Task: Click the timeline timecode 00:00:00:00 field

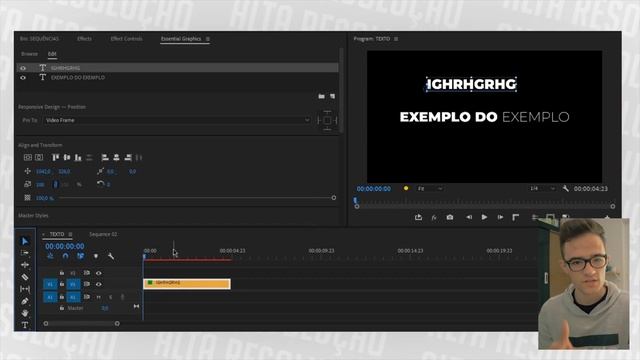Action: click(x=64, y=246)
